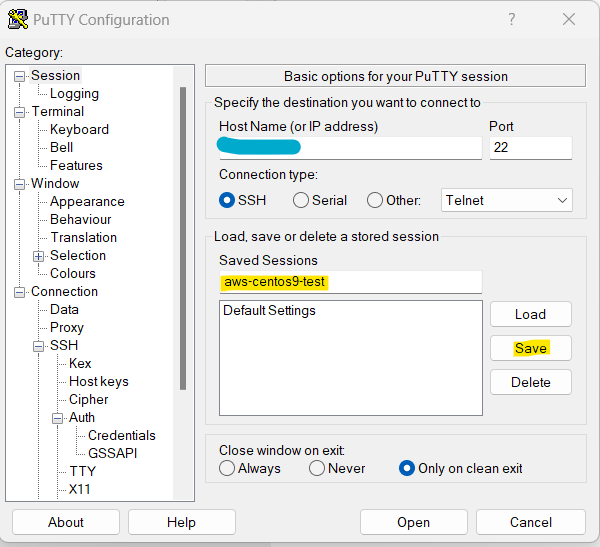Click the About button

pos(66,522)
